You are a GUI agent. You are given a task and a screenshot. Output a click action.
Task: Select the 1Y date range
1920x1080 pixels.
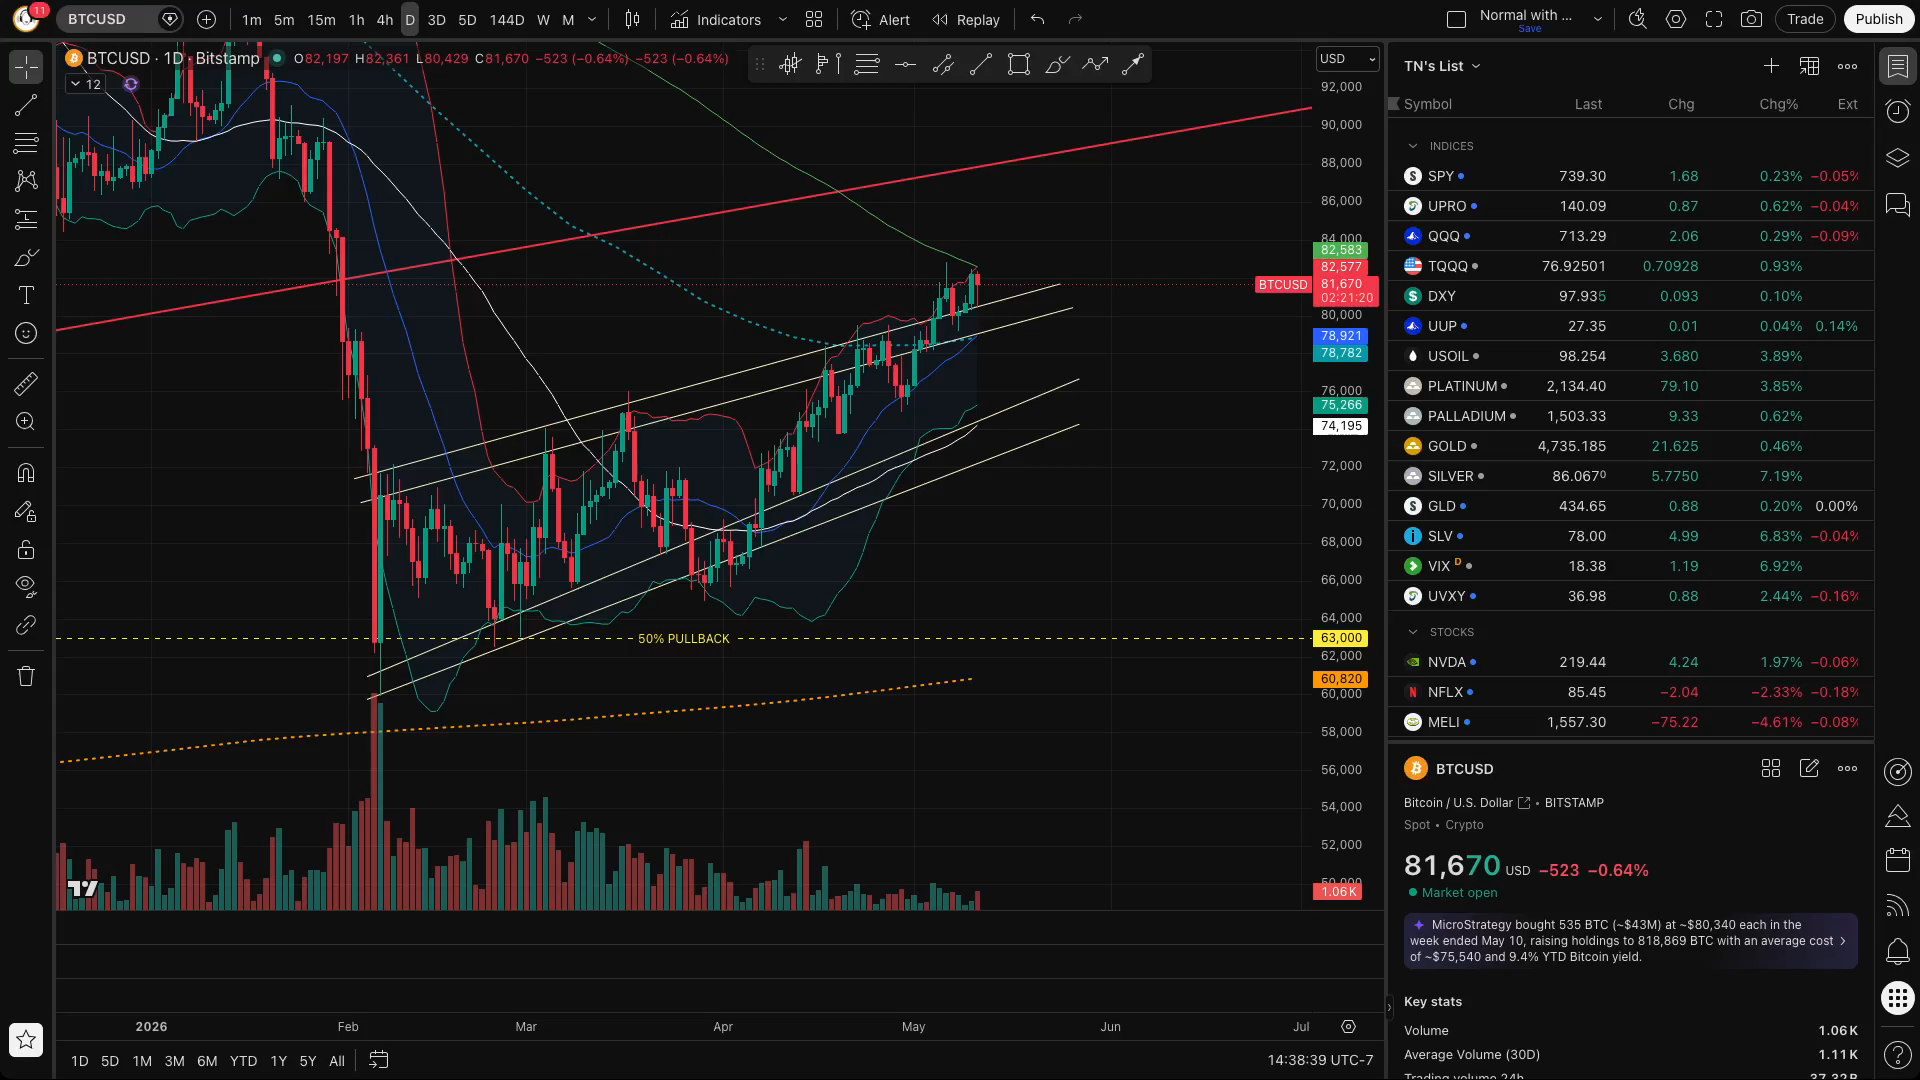[x=278, y=1061]
